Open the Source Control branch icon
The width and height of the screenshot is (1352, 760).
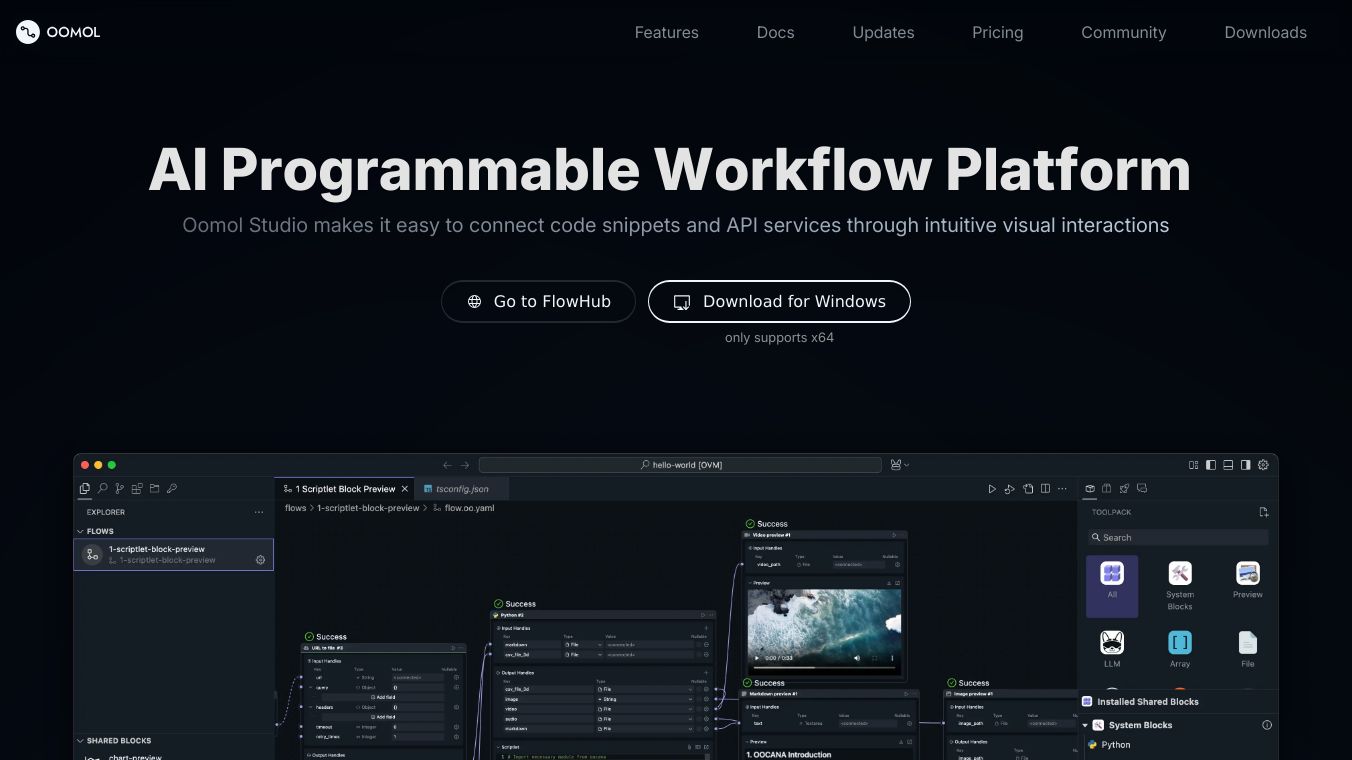119,489
